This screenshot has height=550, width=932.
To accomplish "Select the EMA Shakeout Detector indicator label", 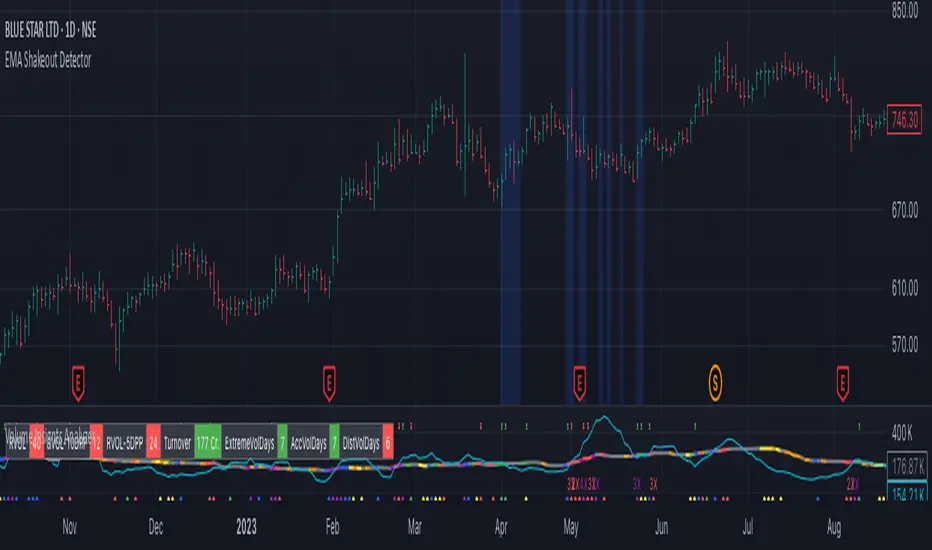I will coord(48,60).
